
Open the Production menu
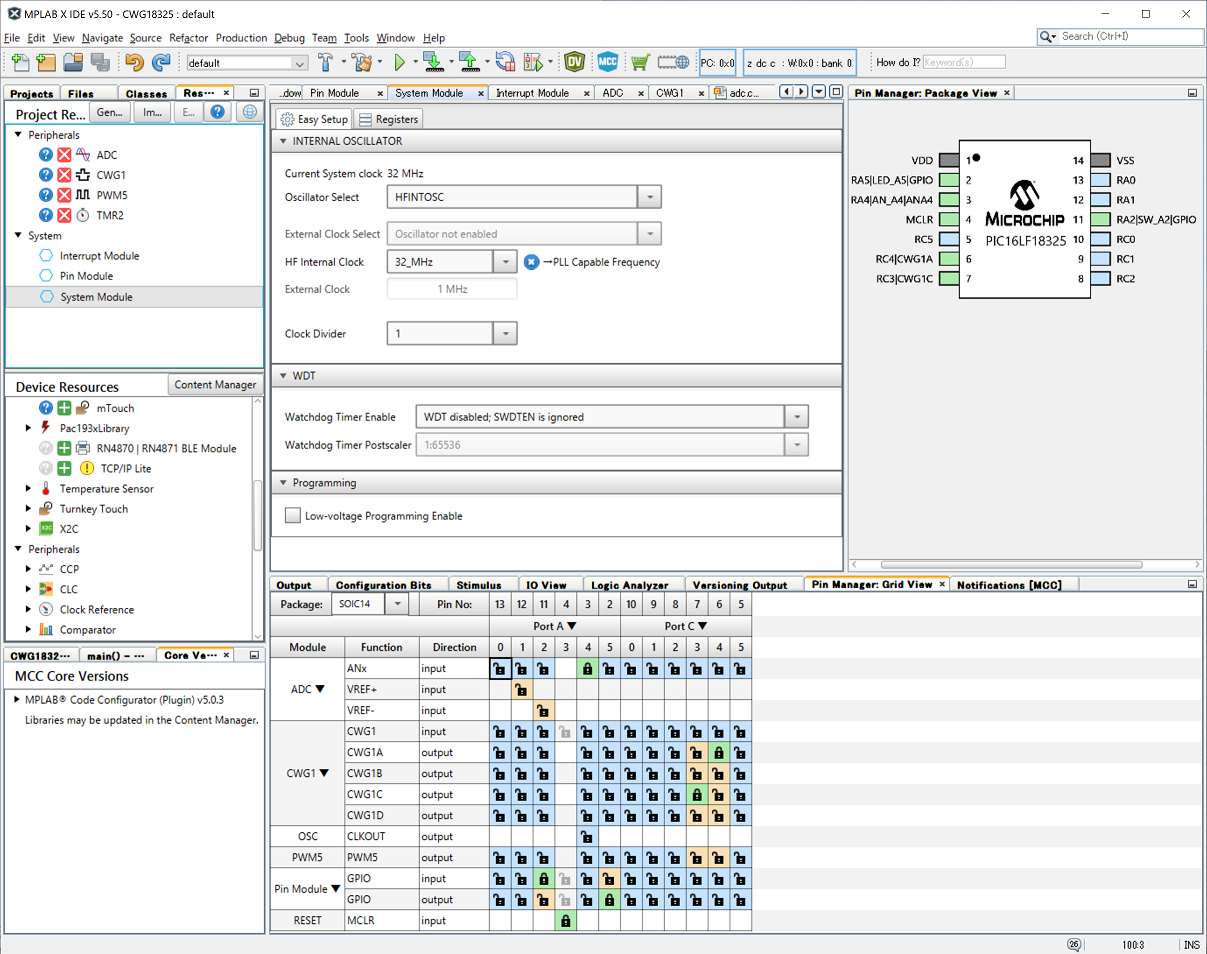tap(242, 38)
